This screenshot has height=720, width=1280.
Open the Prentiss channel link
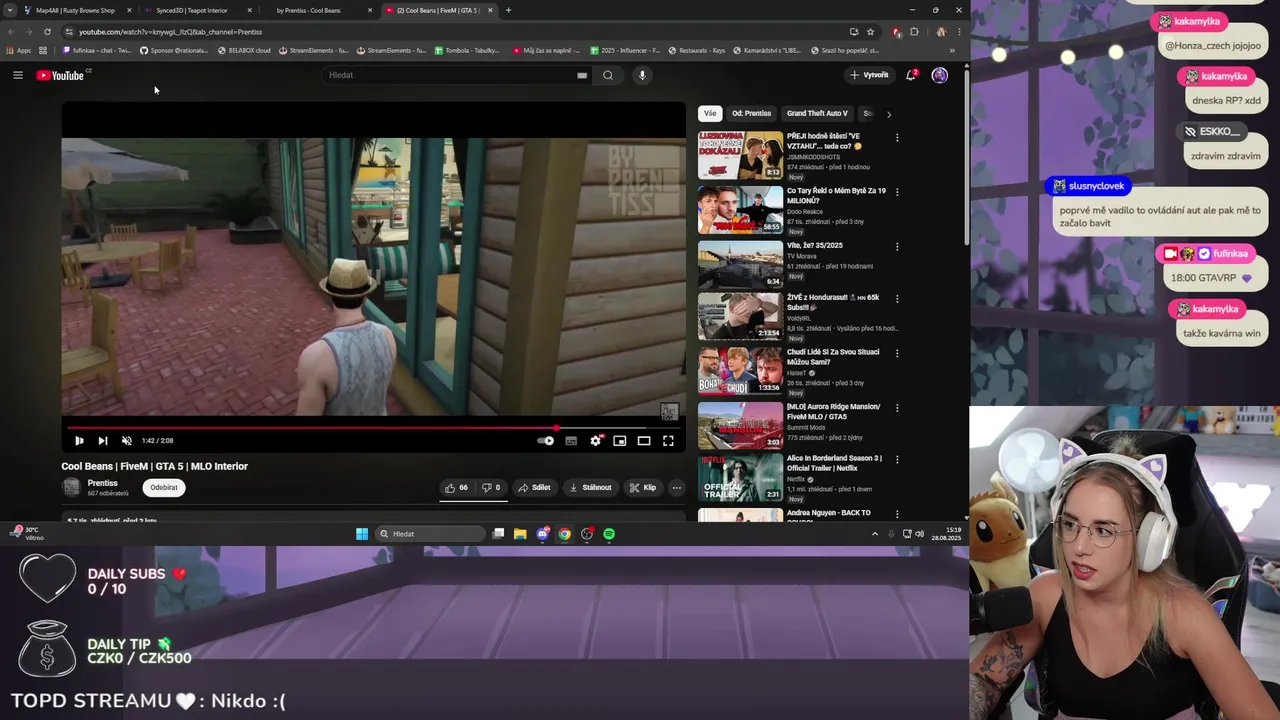point(102,483)
